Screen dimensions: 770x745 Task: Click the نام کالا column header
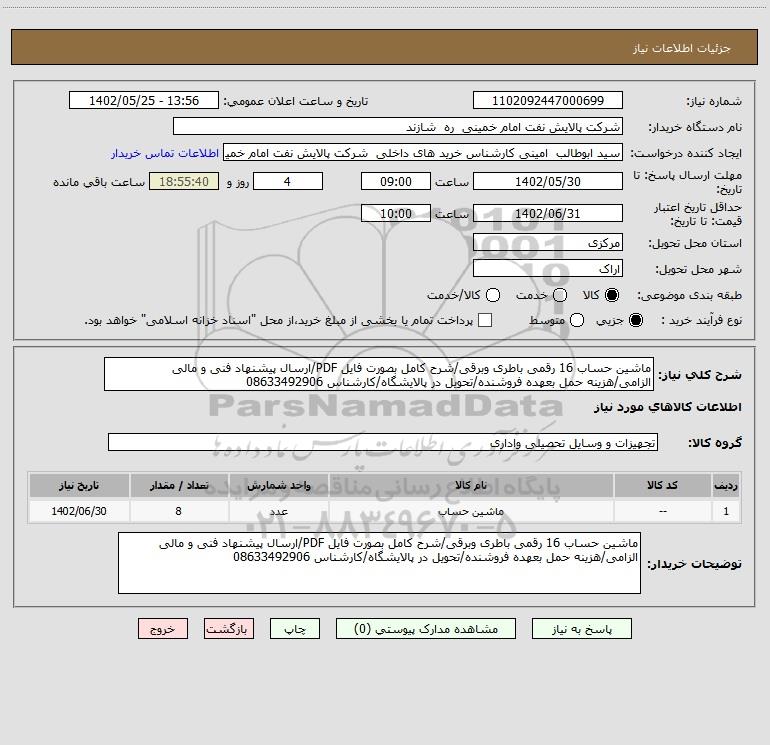tap(470, 485)
